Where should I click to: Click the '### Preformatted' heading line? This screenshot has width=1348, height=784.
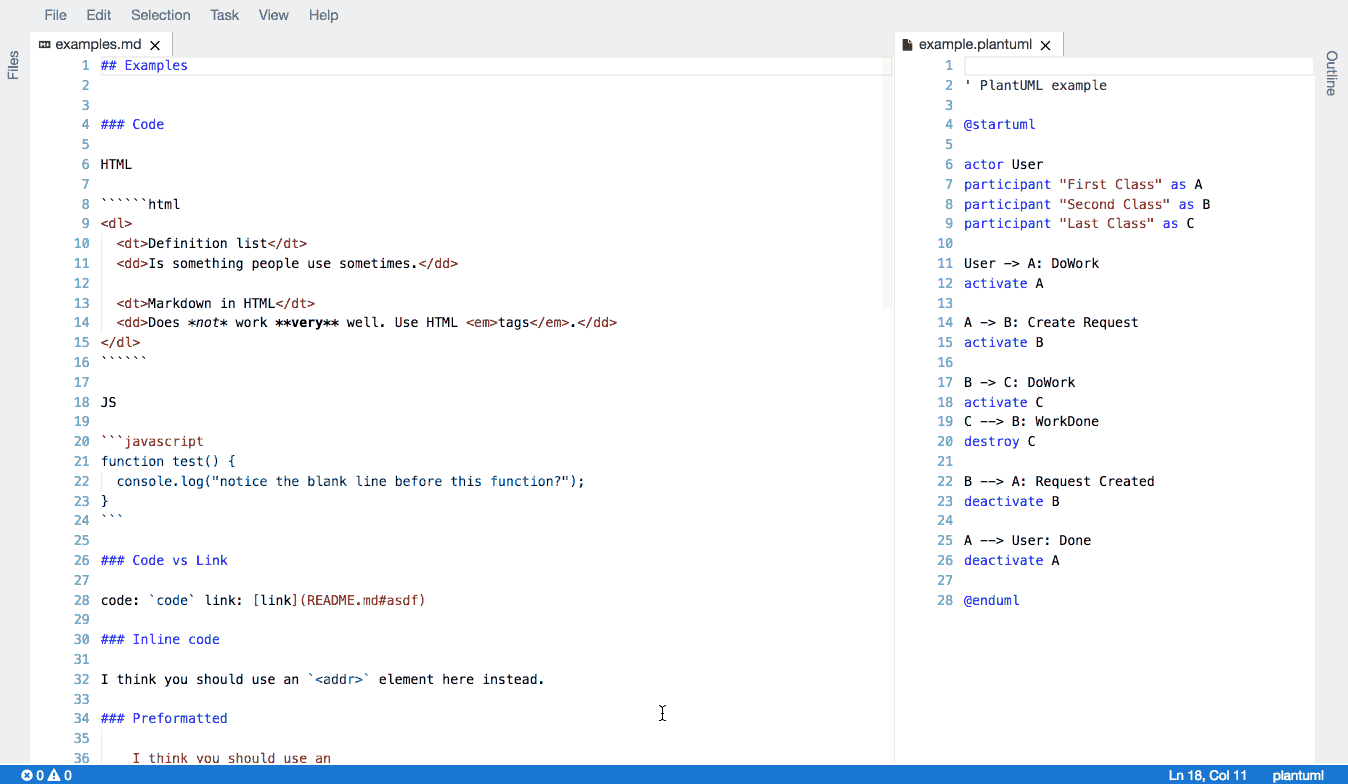pos(164,718)
